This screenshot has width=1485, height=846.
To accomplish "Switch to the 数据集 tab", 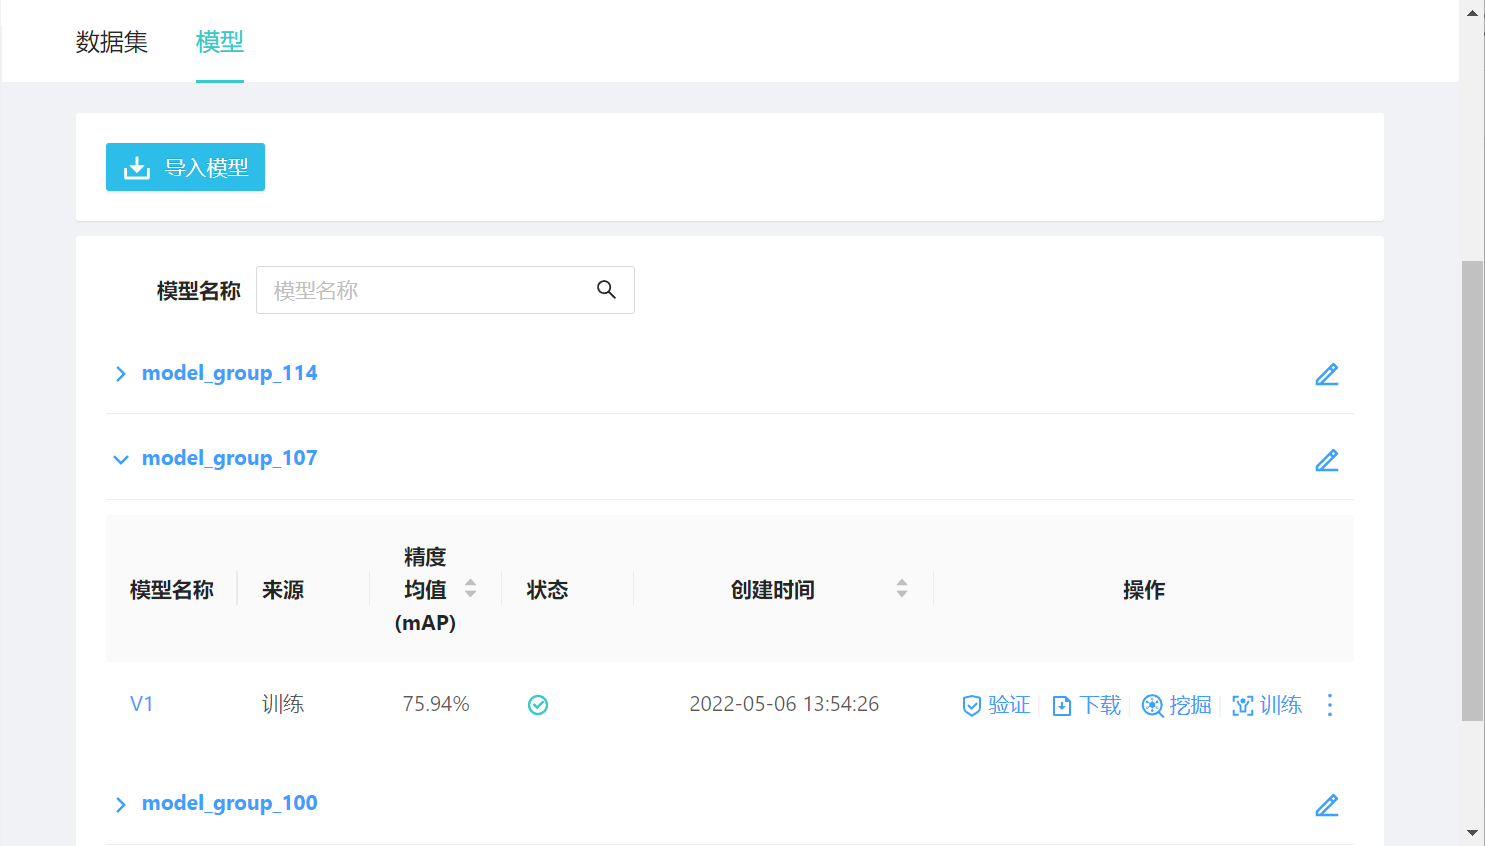I will click(112, 42).
